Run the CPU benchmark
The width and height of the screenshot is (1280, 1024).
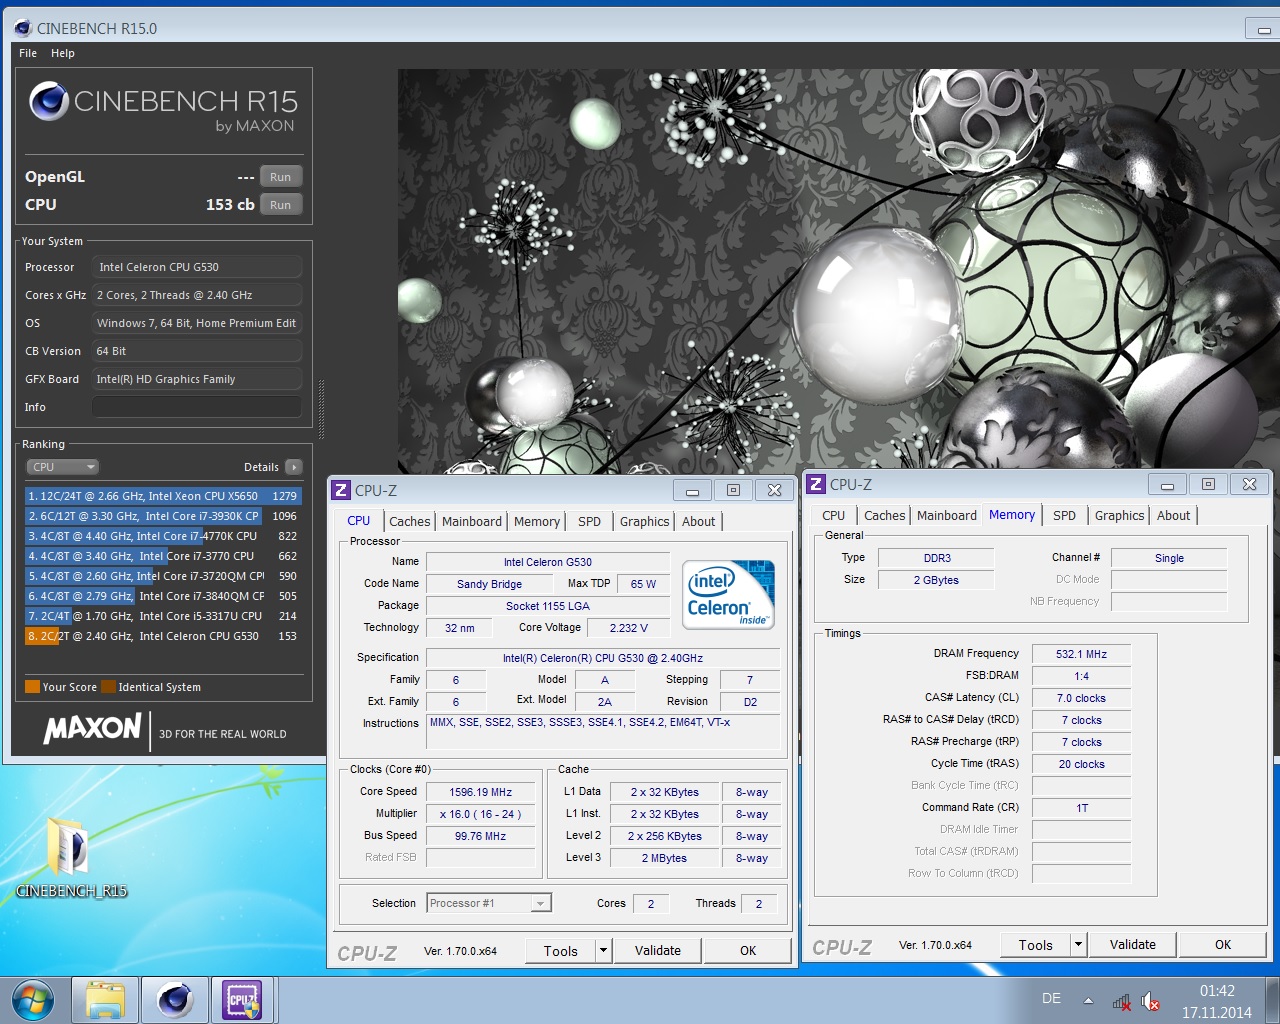pos(281,205)
